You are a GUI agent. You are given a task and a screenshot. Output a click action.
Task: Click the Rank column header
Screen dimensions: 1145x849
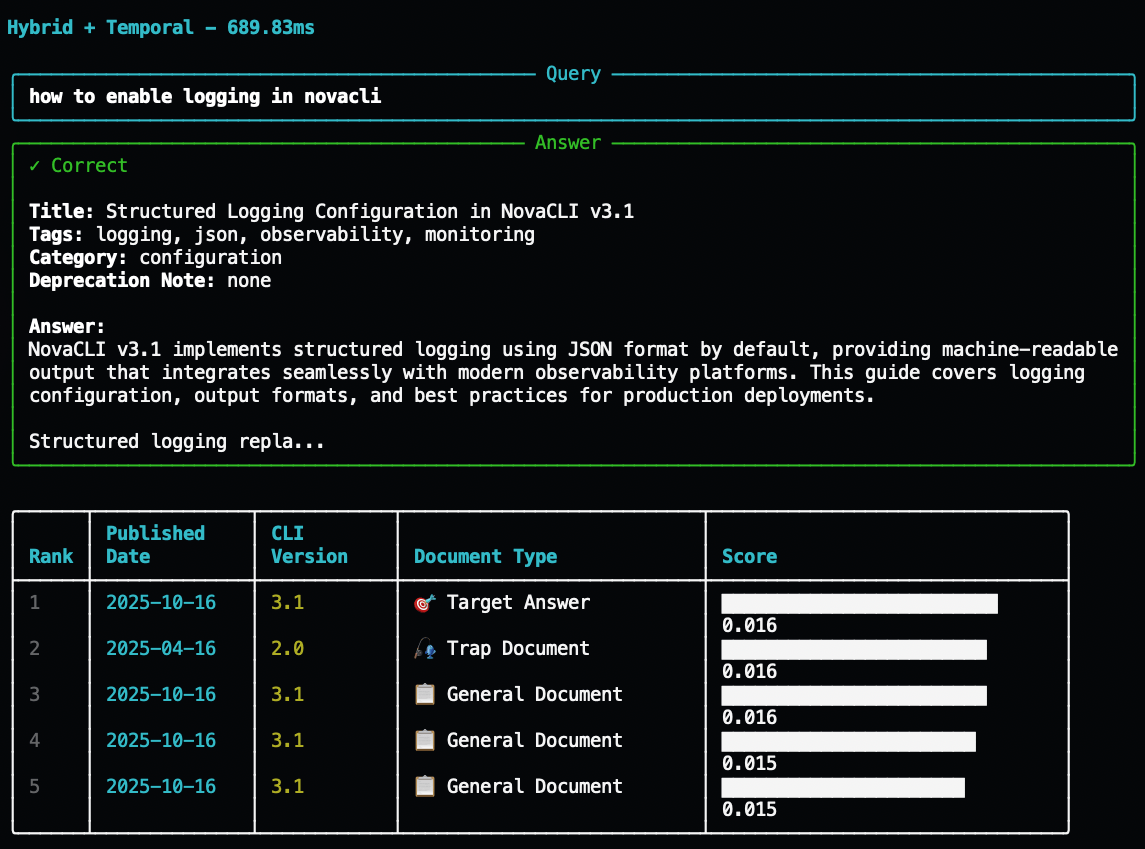[x=50, y=557]
